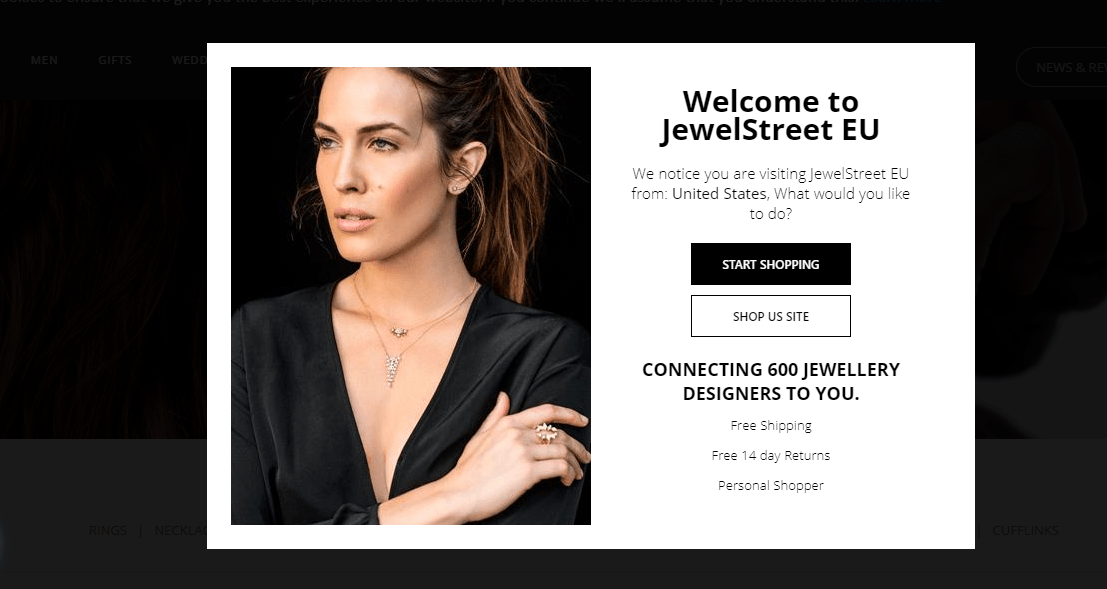
Task: Click the United States country text
Action: pos(719,194)
